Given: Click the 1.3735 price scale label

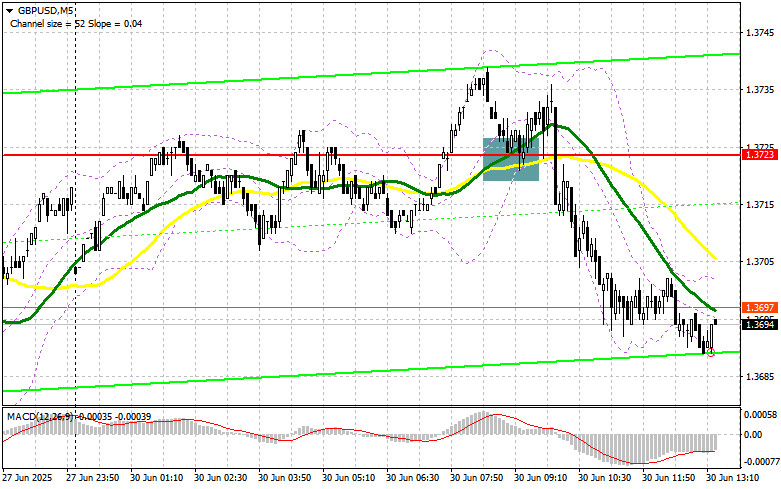Looking at the screenshot, I should (x=760, y=90).
